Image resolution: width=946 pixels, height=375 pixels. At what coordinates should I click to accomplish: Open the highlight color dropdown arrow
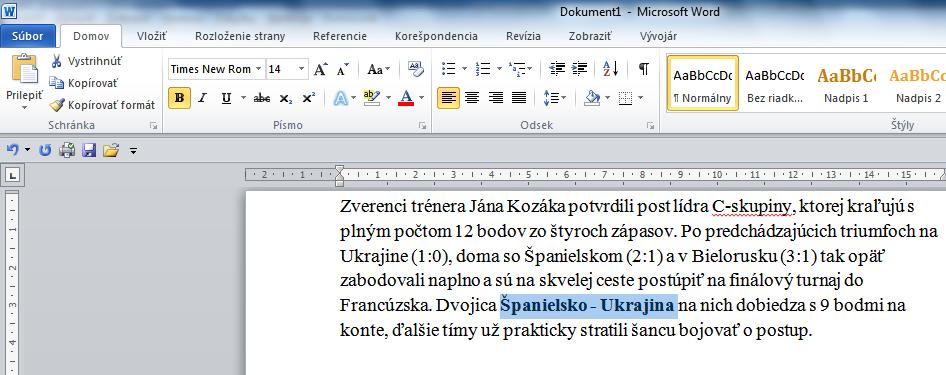(388, 98)
